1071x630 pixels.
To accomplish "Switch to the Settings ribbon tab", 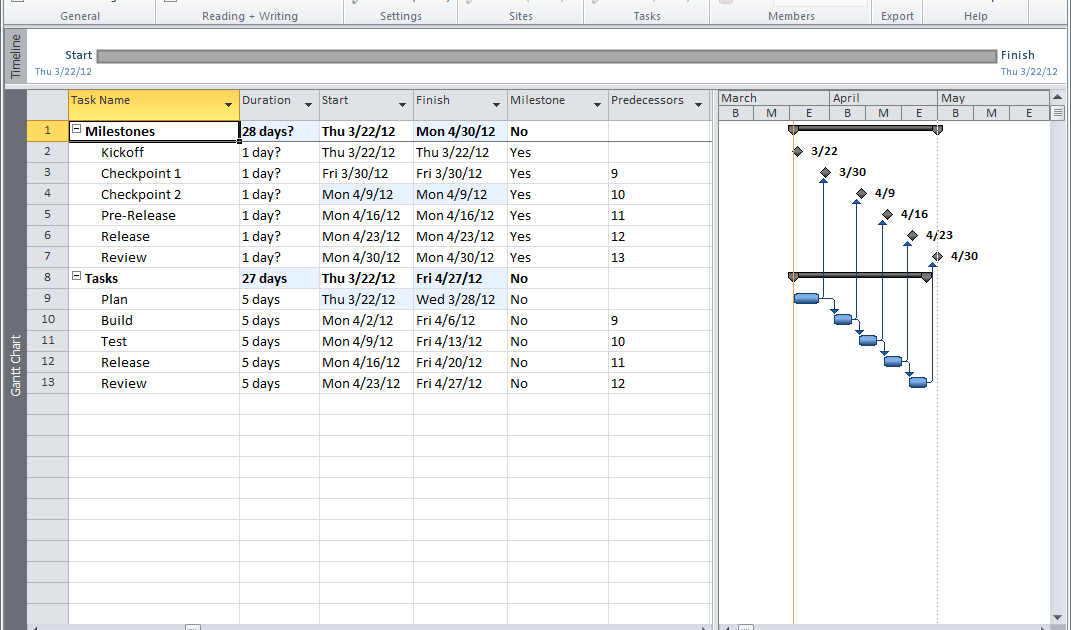I will pos(400,15).
